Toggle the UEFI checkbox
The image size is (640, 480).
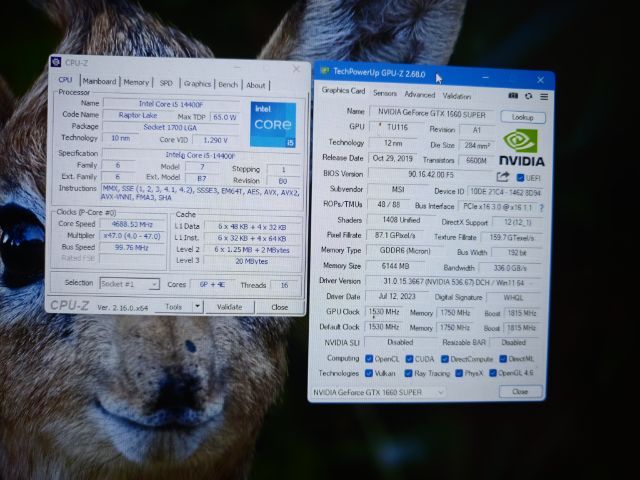click(x=520, y=177)
